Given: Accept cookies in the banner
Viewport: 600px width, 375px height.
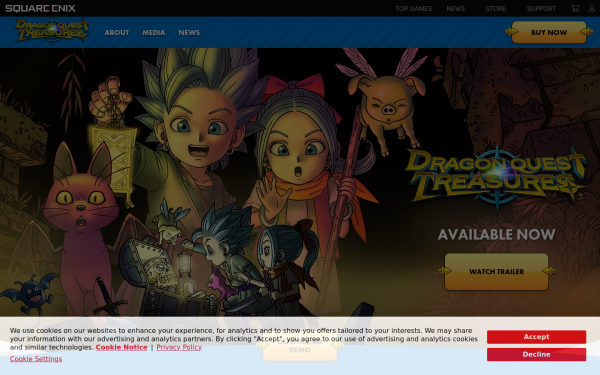Looking at the screenshot, I should coord(536,337).
